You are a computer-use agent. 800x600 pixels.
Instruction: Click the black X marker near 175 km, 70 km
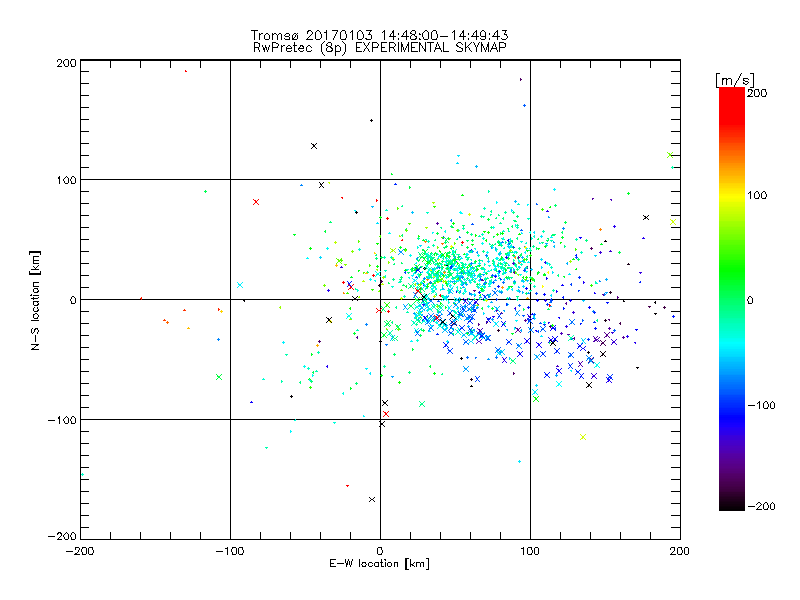pos(646,217)
